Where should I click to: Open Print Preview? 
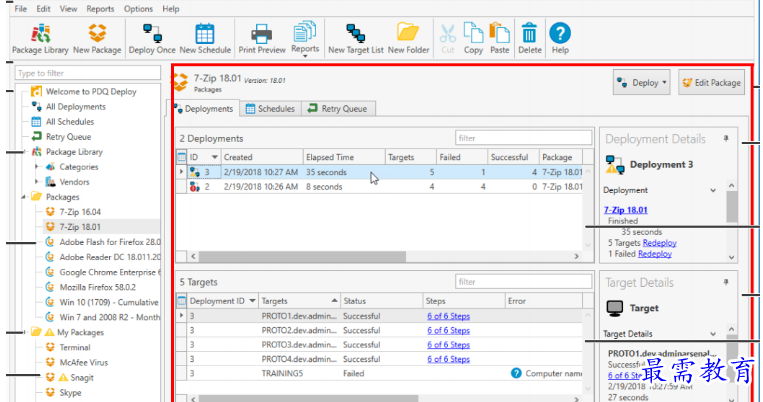tap(262, 38)
